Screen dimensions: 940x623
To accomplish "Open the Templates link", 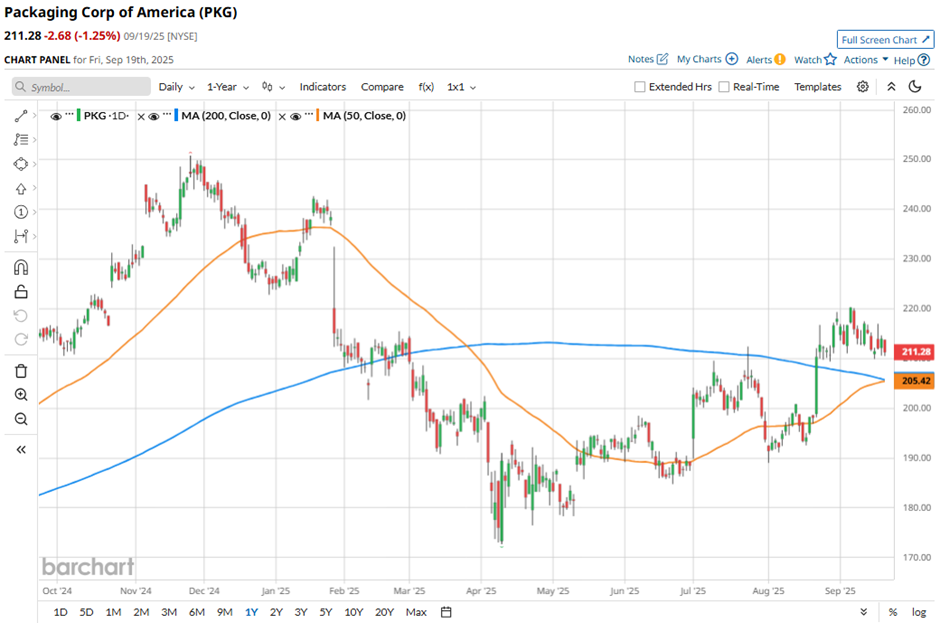I will (x=817, y=87).
